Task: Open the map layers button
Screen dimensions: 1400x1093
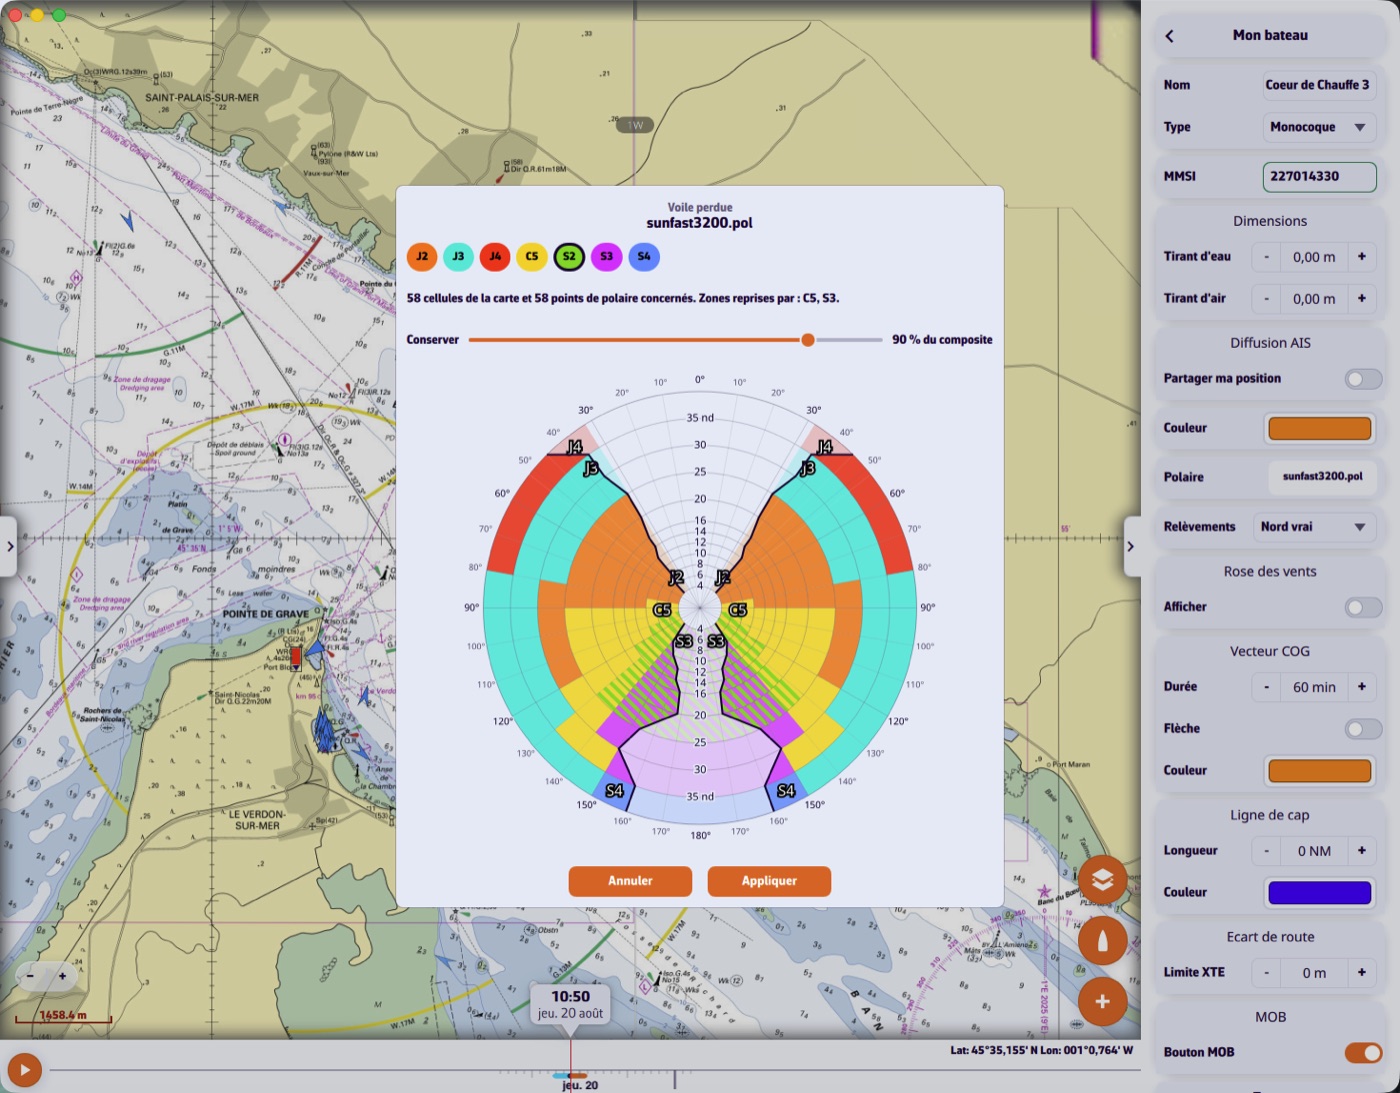Action: tap(1102, 880)
